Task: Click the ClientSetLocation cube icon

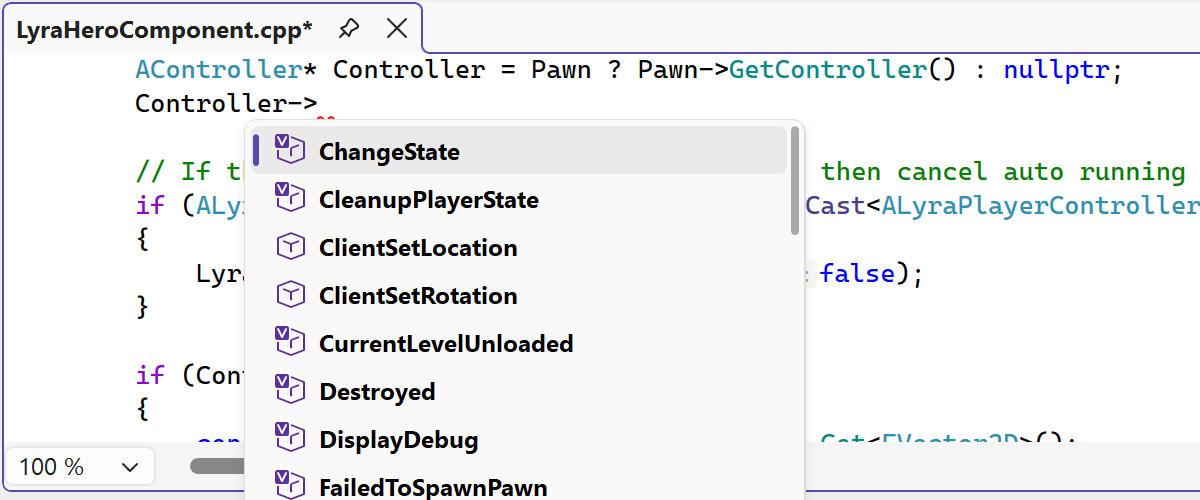Action: [x=289, y=247]
